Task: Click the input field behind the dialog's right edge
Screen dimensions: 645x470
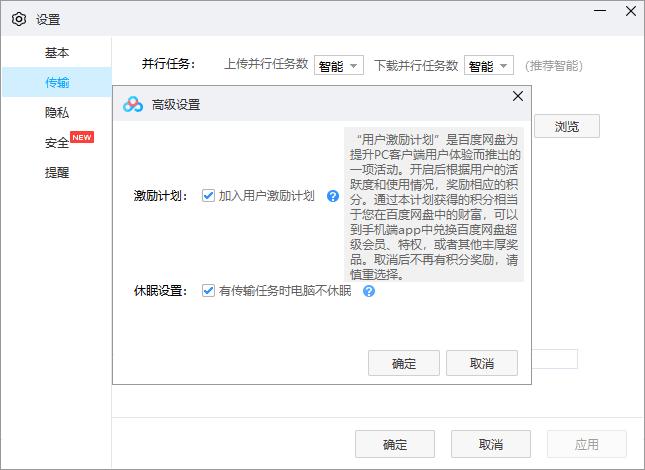Action: [555, 359]
